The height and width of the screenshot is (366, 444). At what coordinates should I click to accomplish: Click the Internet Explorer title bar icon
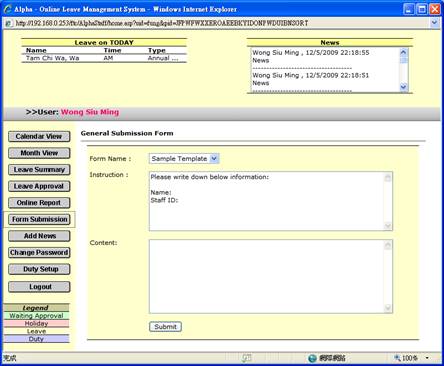7,9
